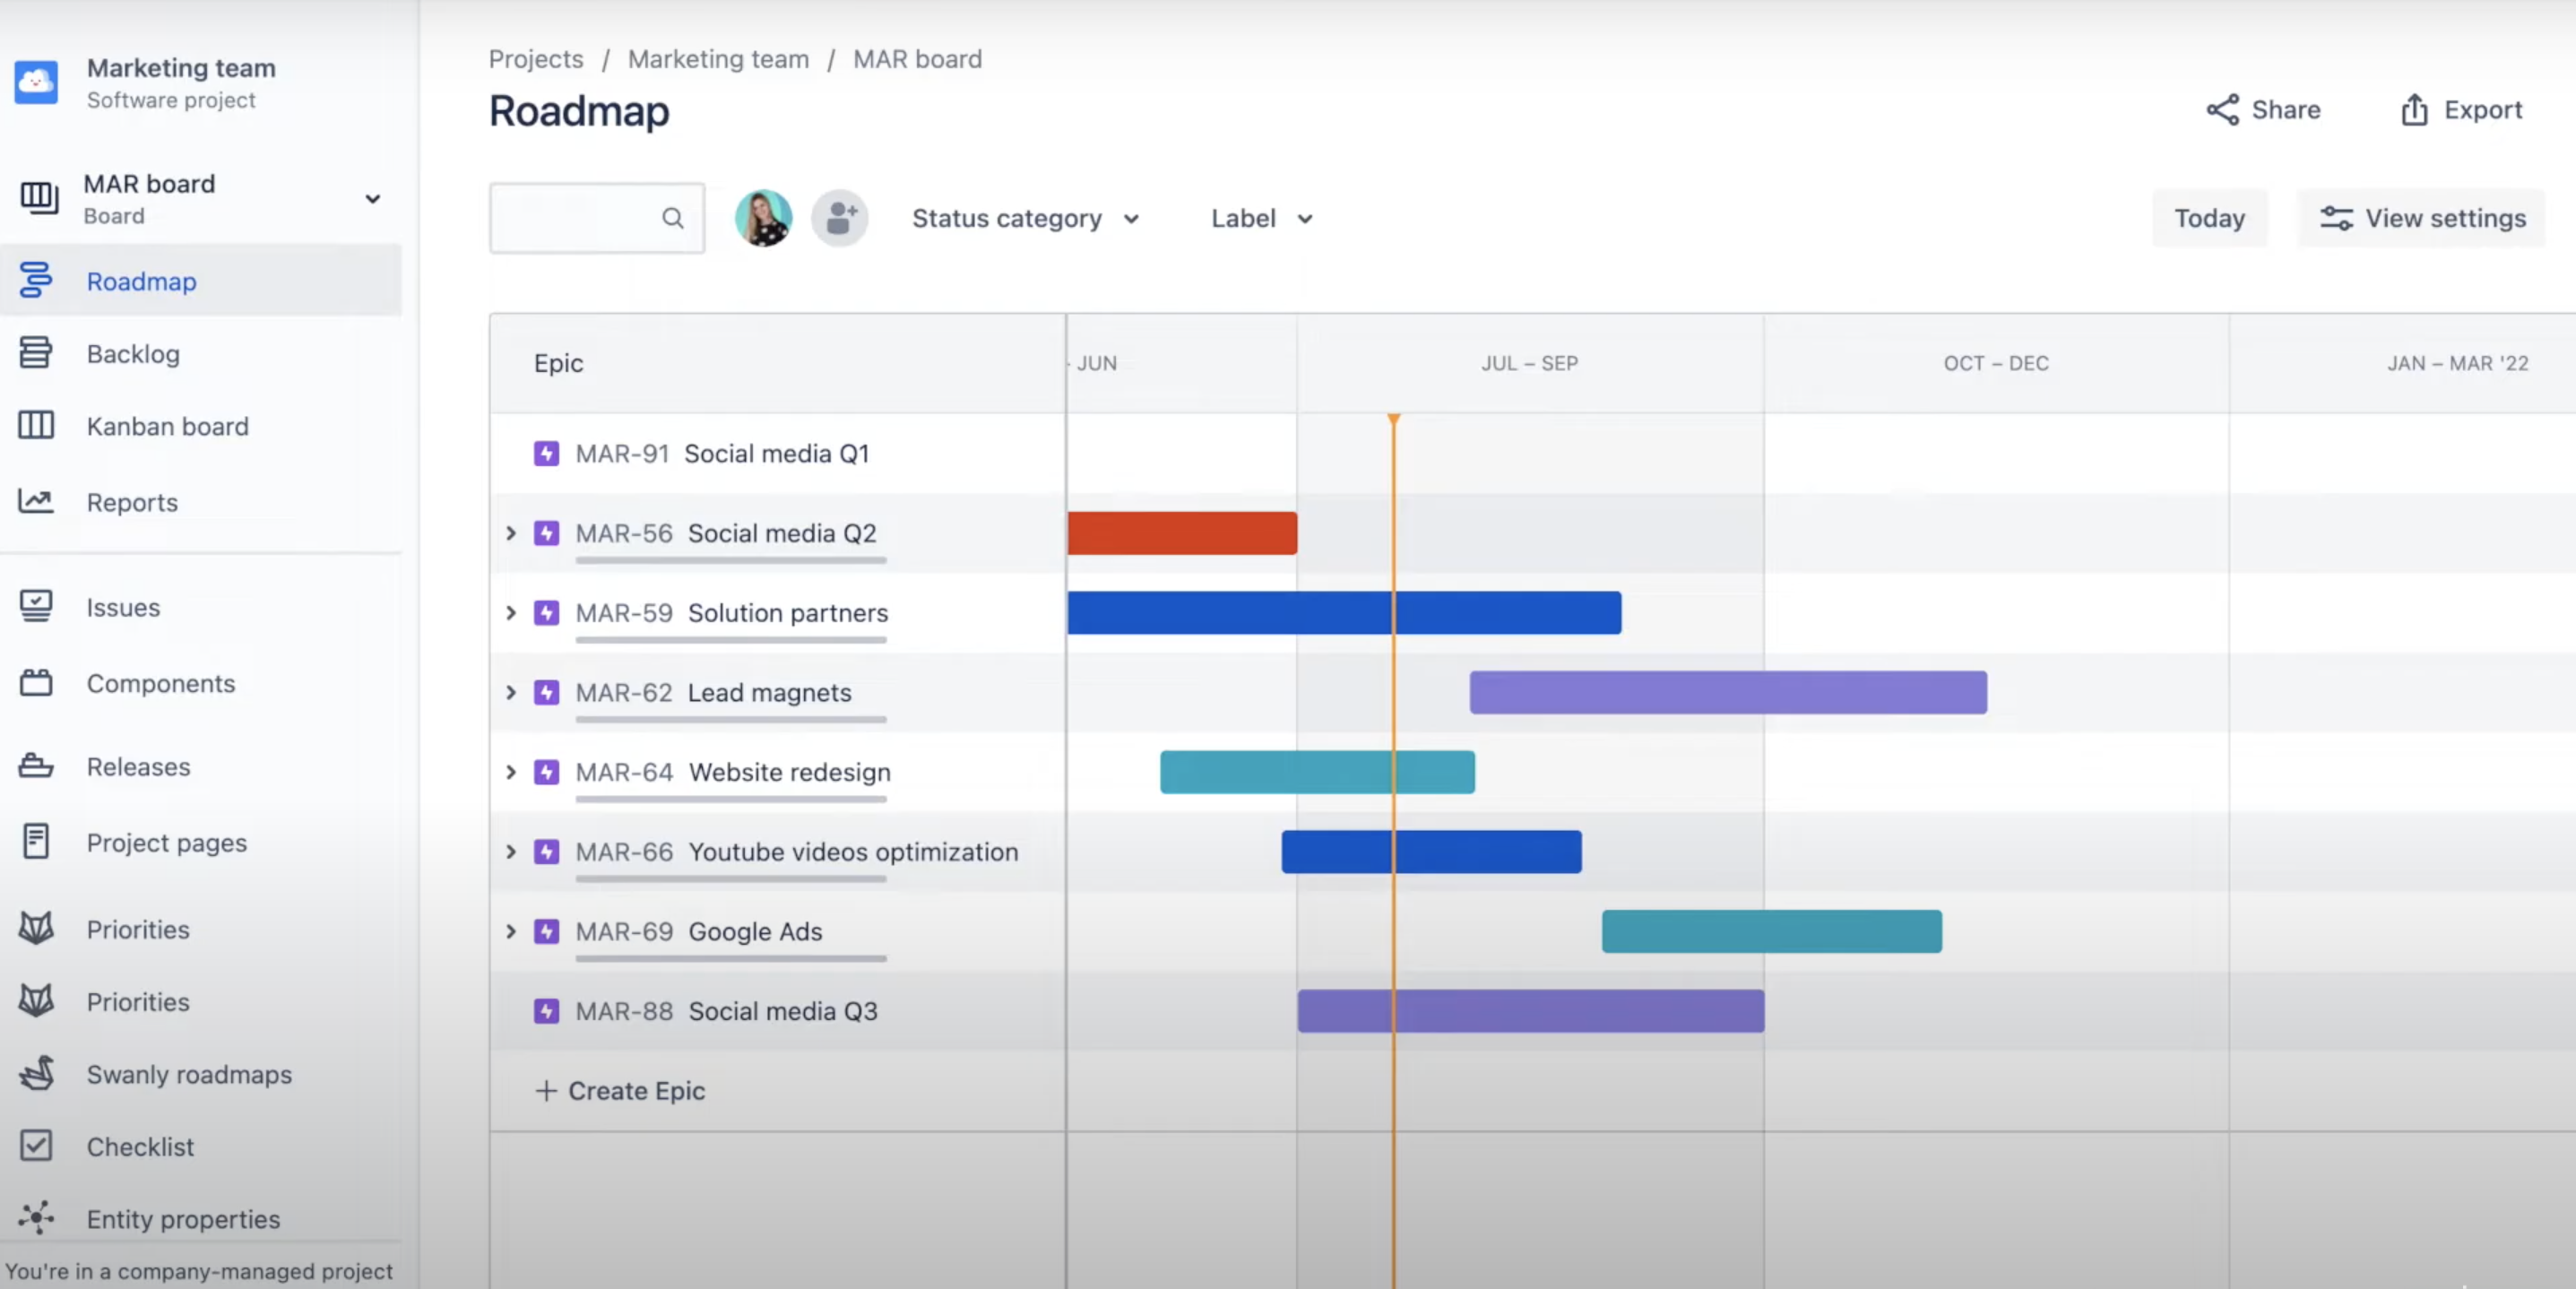The image size is (2576, 1289).
Task: Open the Entity properties icon
Action: 36,1218
